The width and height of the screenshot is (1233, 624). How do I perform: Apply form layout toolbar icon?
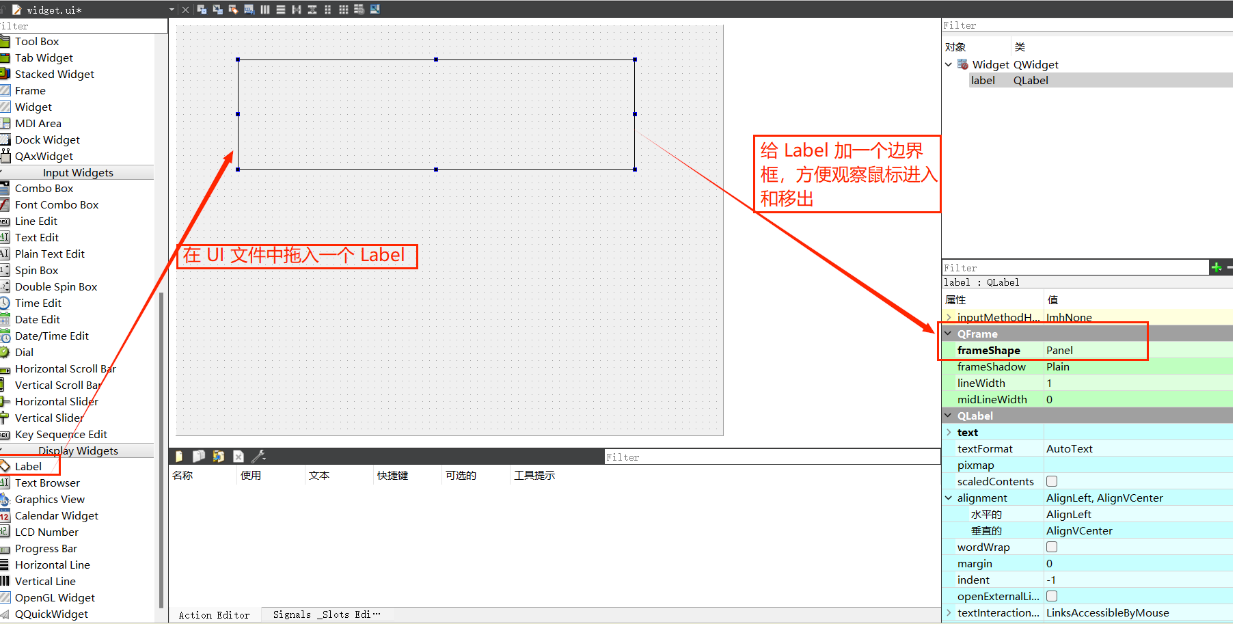pos(328,9)
